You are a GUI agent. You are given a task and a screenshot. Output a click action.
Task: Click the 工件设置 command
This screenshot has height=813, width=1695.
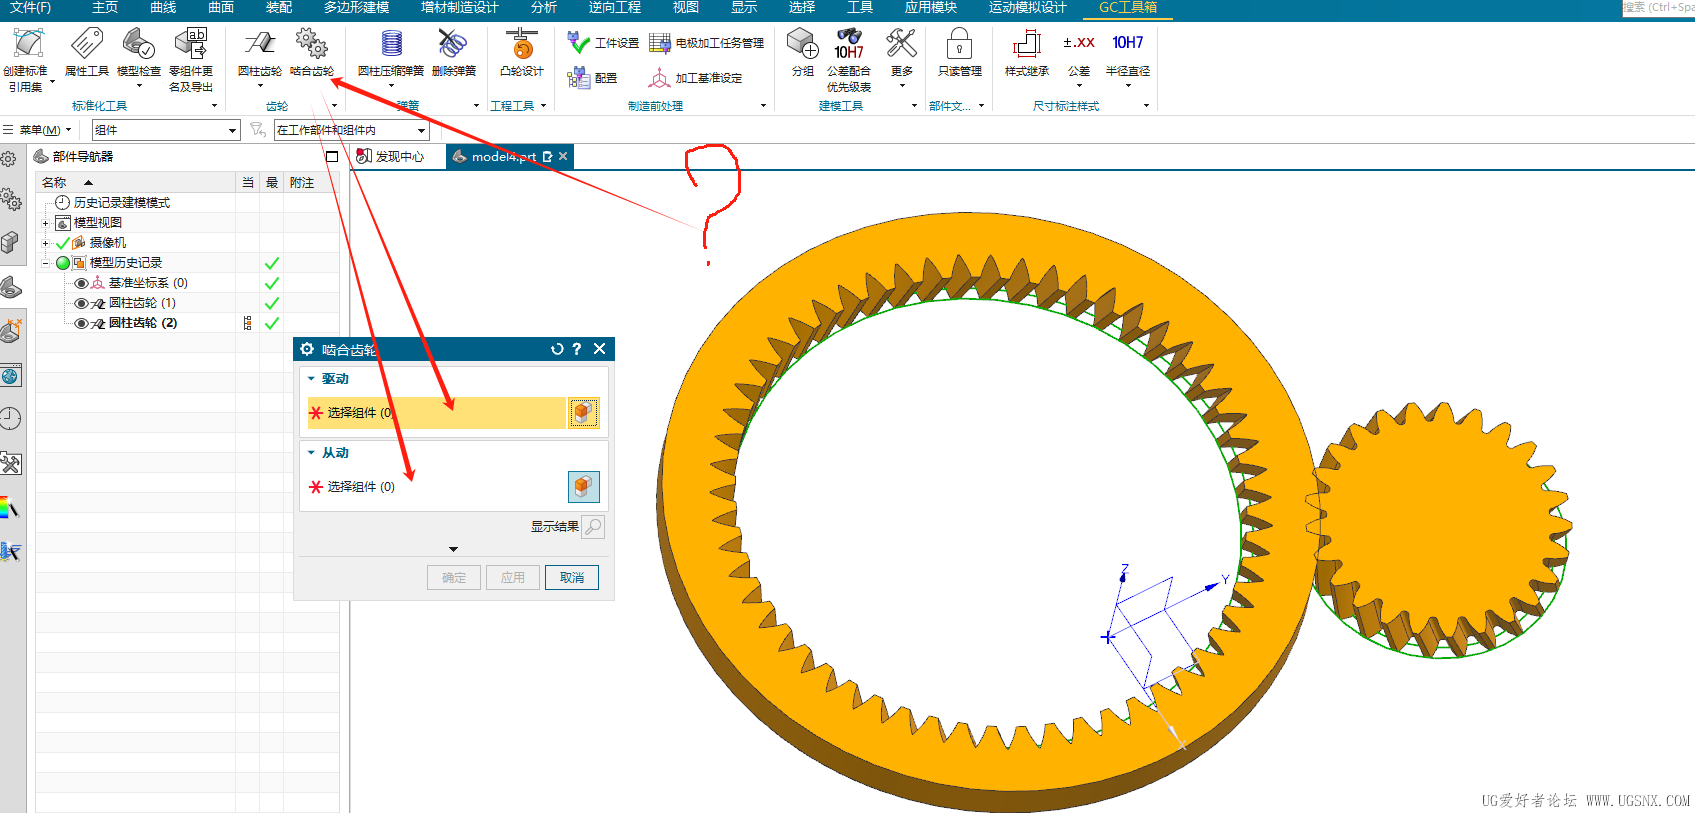pyautogui.click(x=603, y=43)
